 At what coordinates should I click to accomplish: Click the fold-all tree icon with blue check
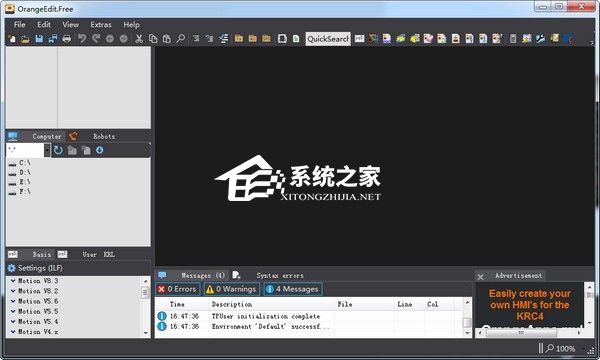[x=224, y=39]
